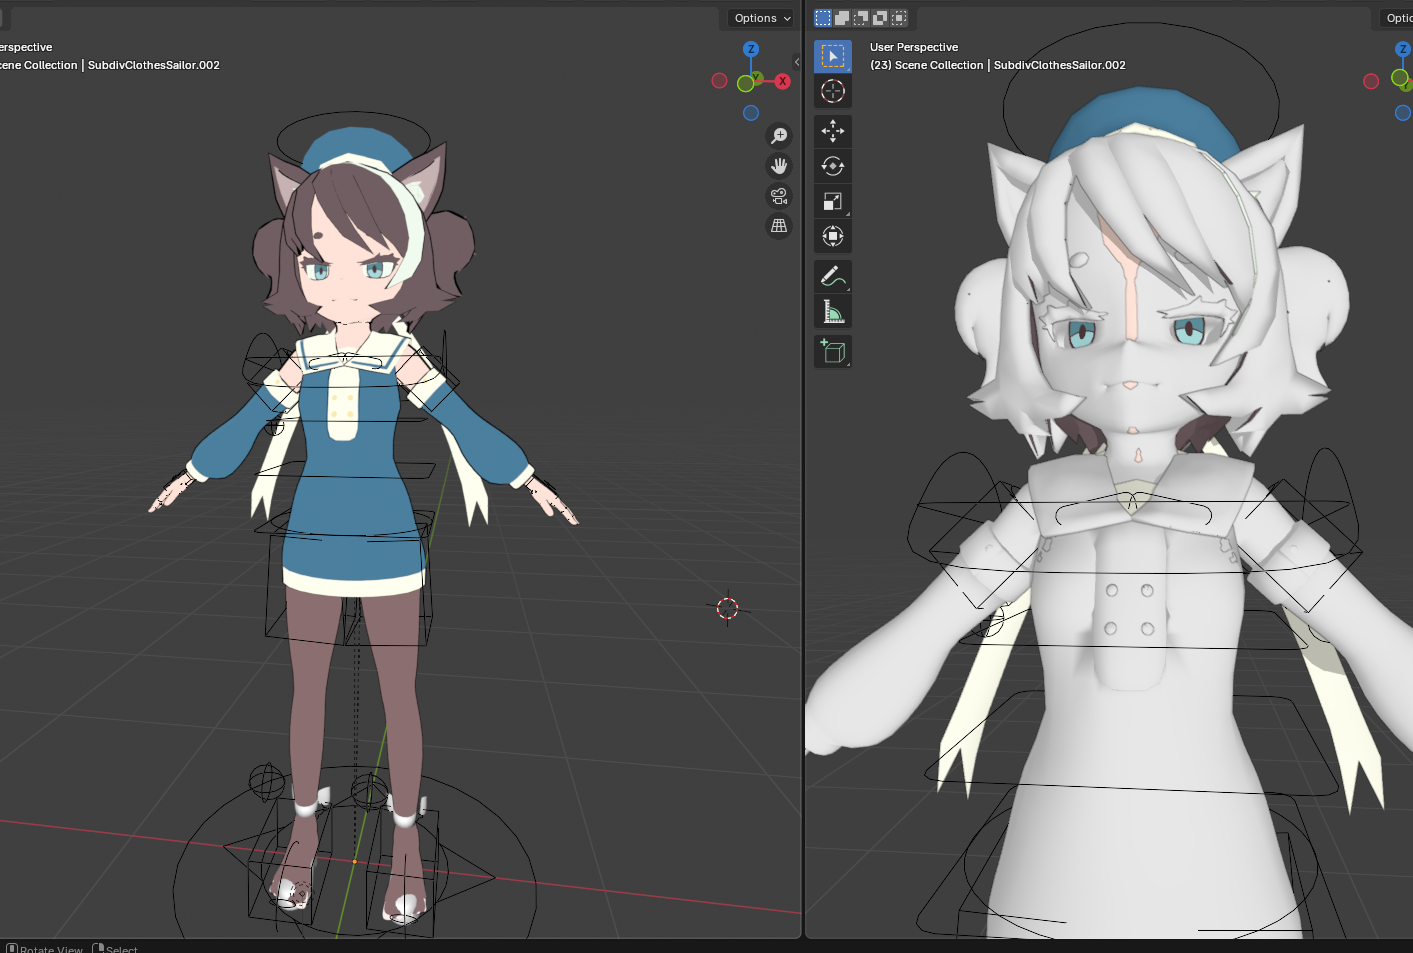Set selection mode to new selection
This screenshot has height=953, width=1413.
(x=823, y=18)
